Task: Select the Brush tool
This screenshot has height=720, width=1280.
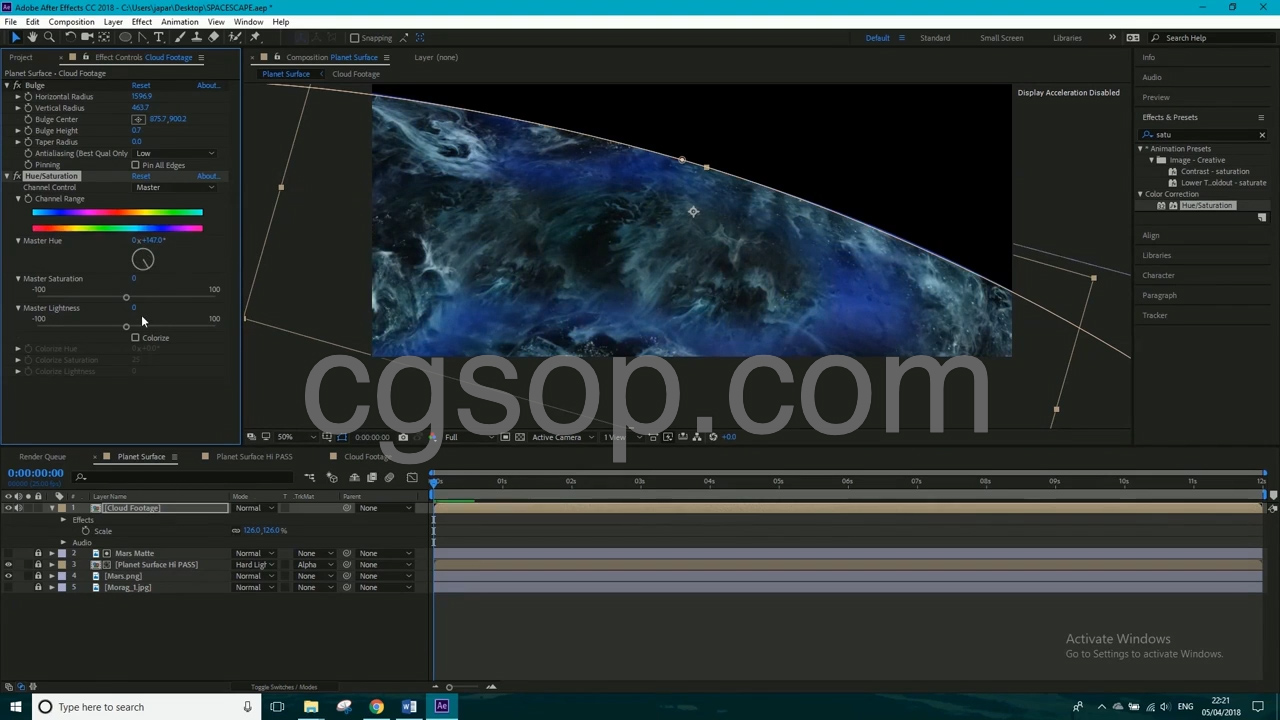Action: [x=180, y=38]
